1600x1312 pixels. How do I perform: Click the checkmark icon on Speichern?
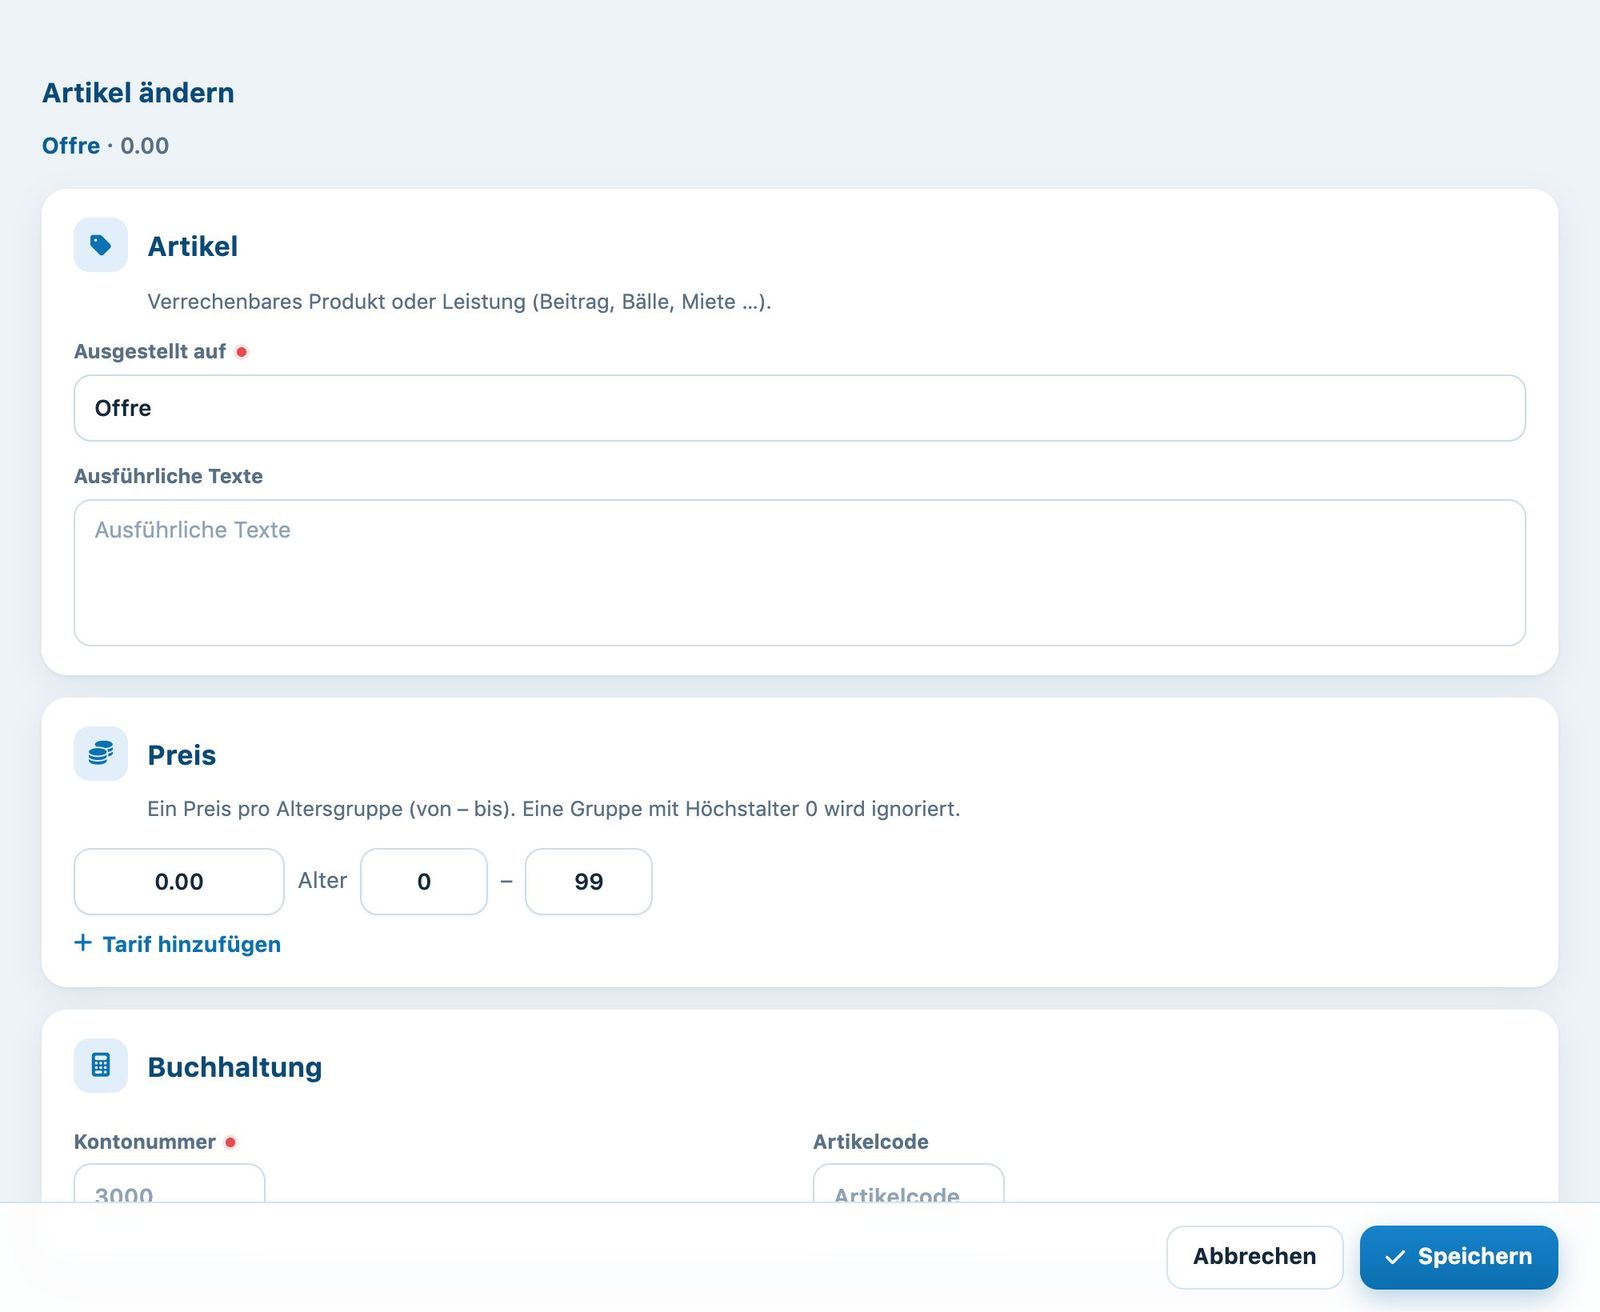(1395, 1257)
